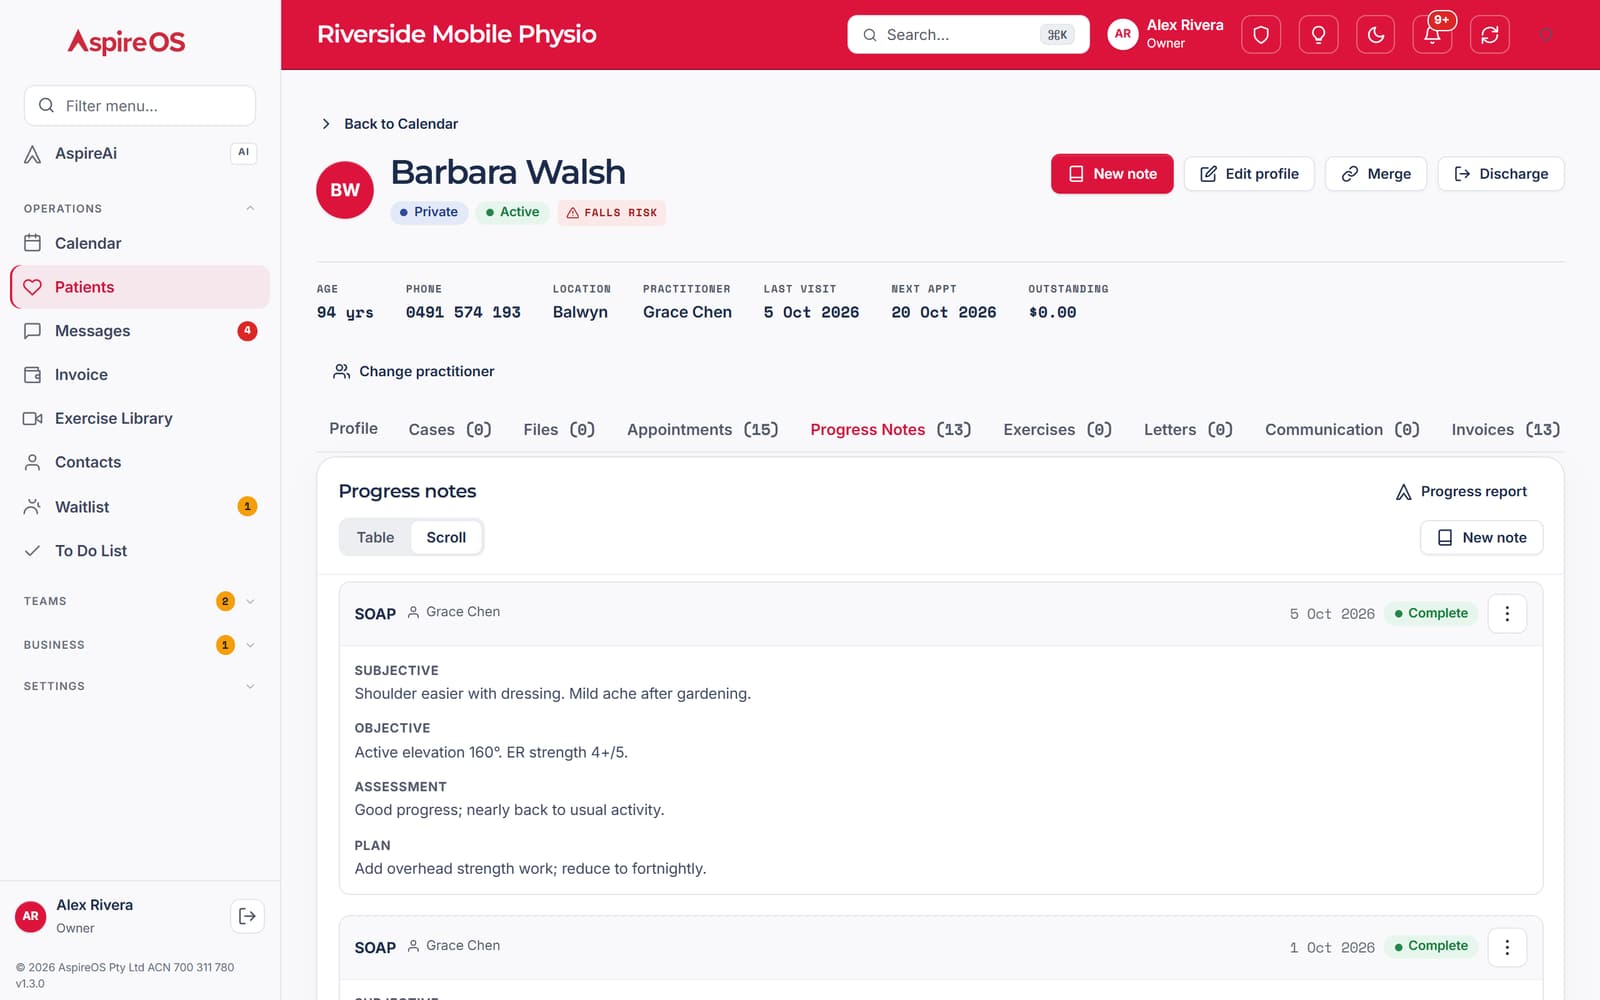Click the logout icon beside Alex Rivera
The height and width of the screenshot is (1000, 1600).
[247, 916]
